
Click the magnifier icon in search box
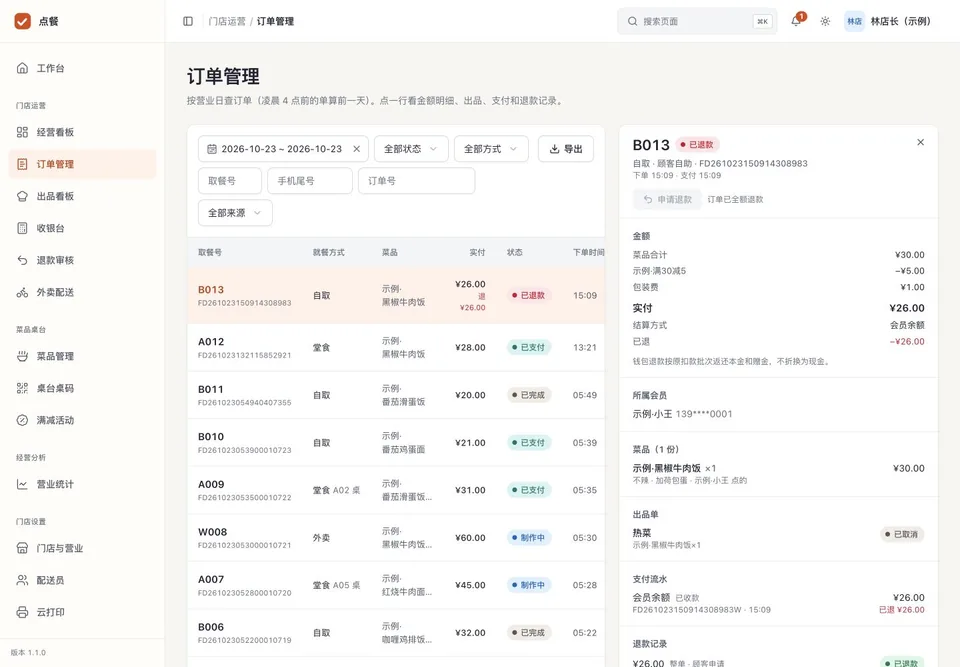click(632, 21)
